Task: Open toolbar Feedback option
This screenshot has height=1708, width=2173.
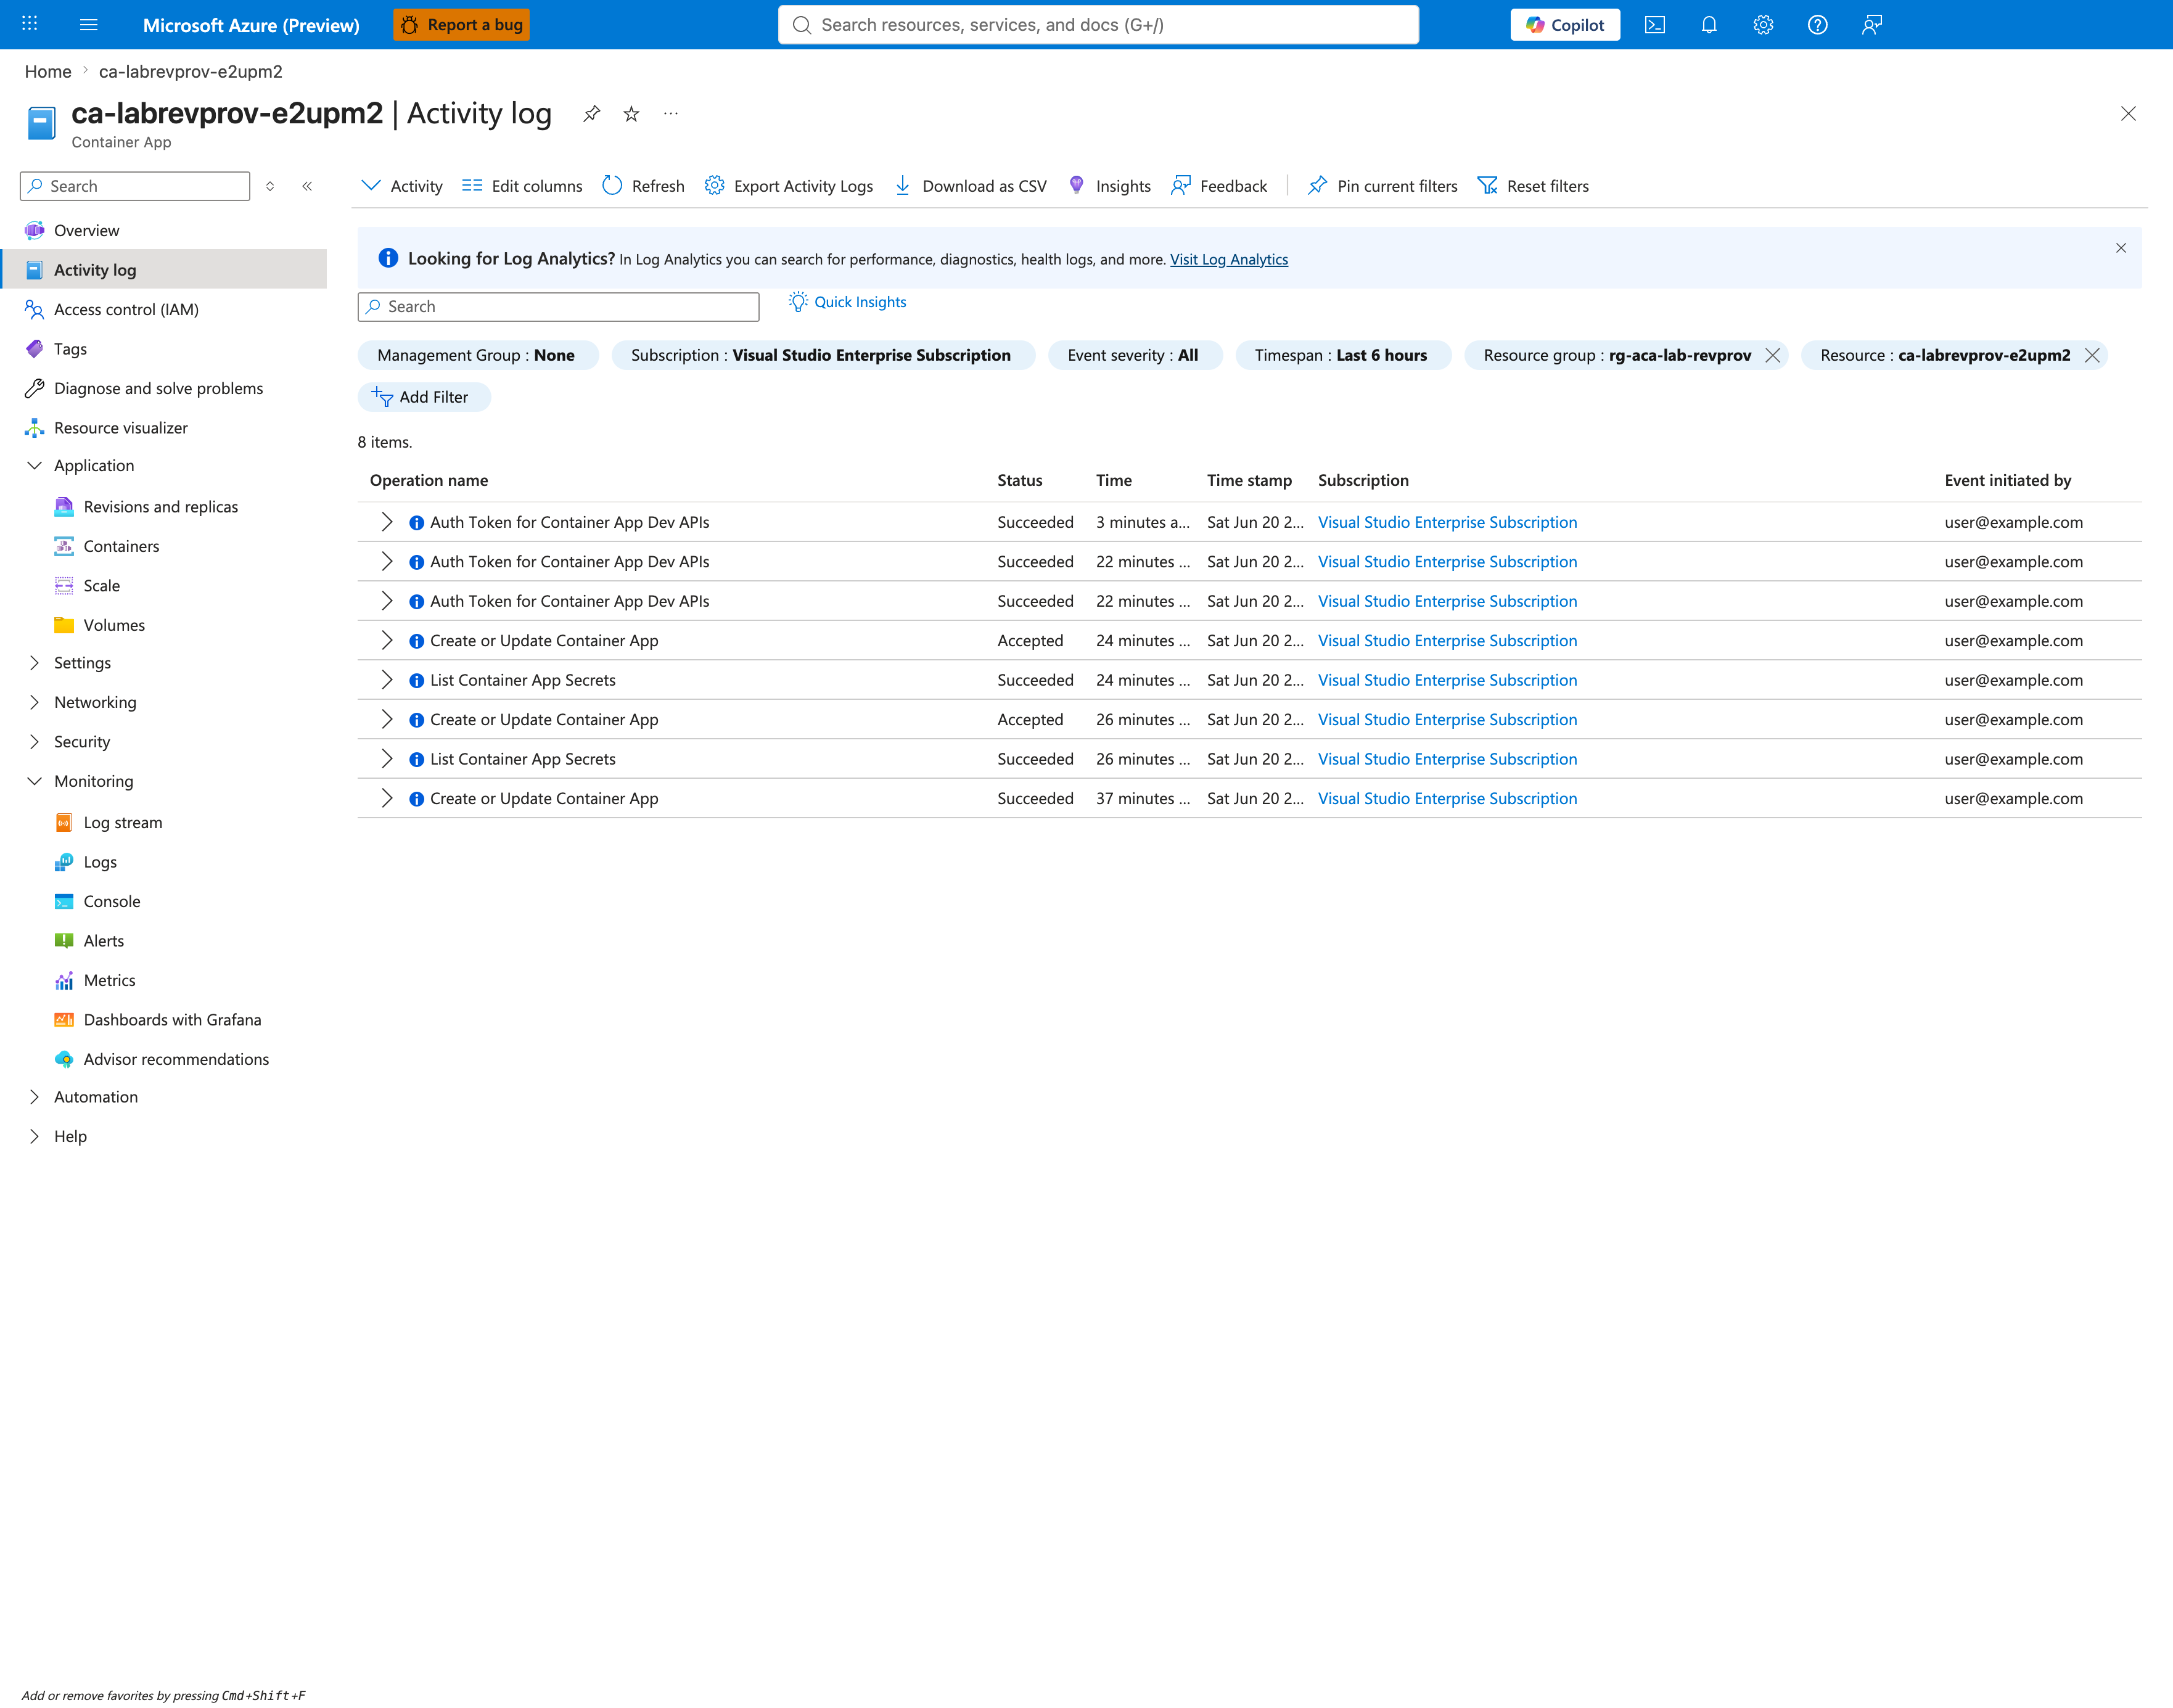Action: 1218,186
